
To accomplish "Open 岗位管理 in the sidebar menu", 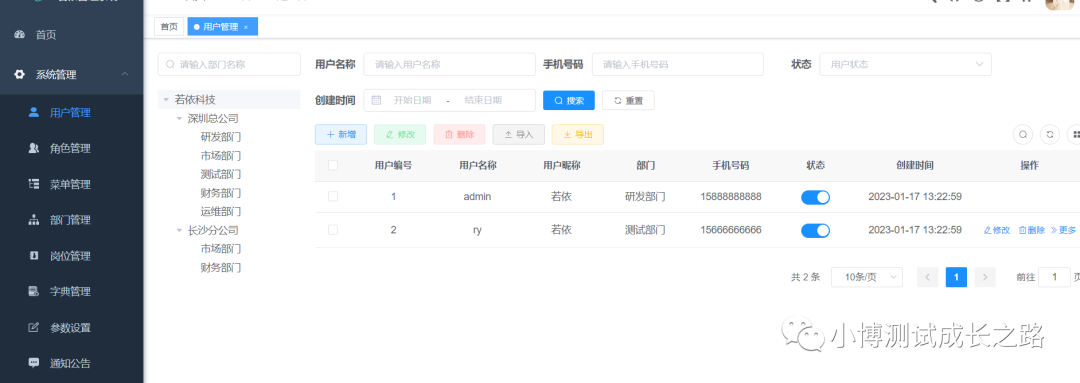I will [70, 256].
